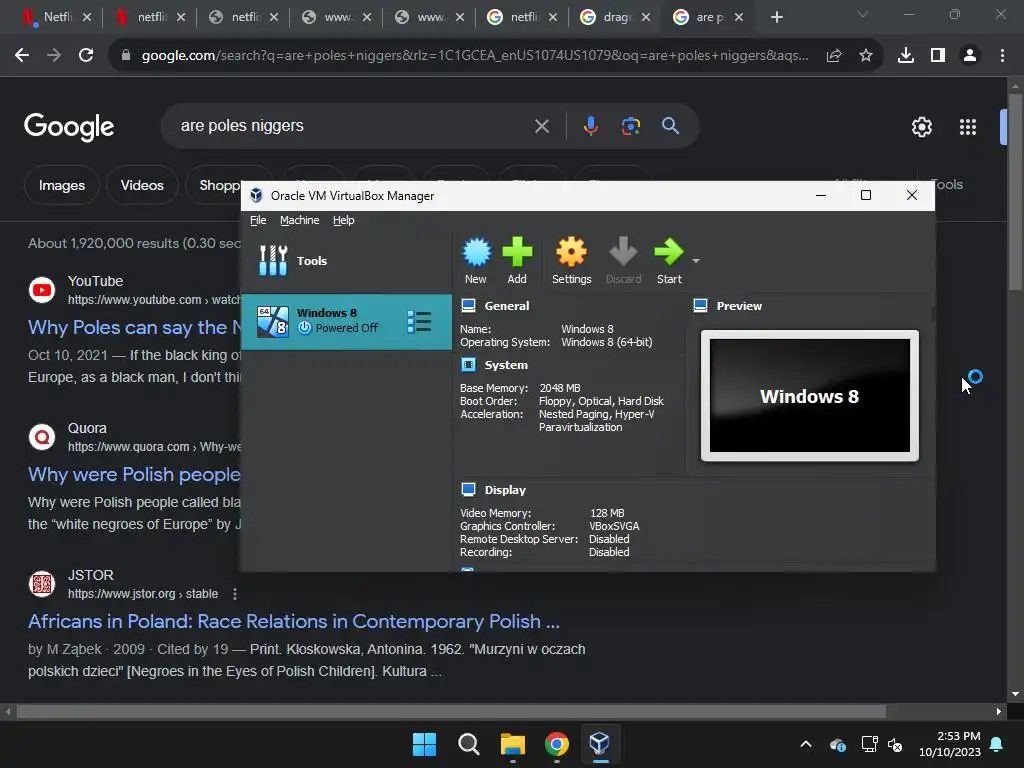The height and width of the screenshot is (768, 1024).
Task: Open the YouTube search result title
Action: tap(135, 327)
